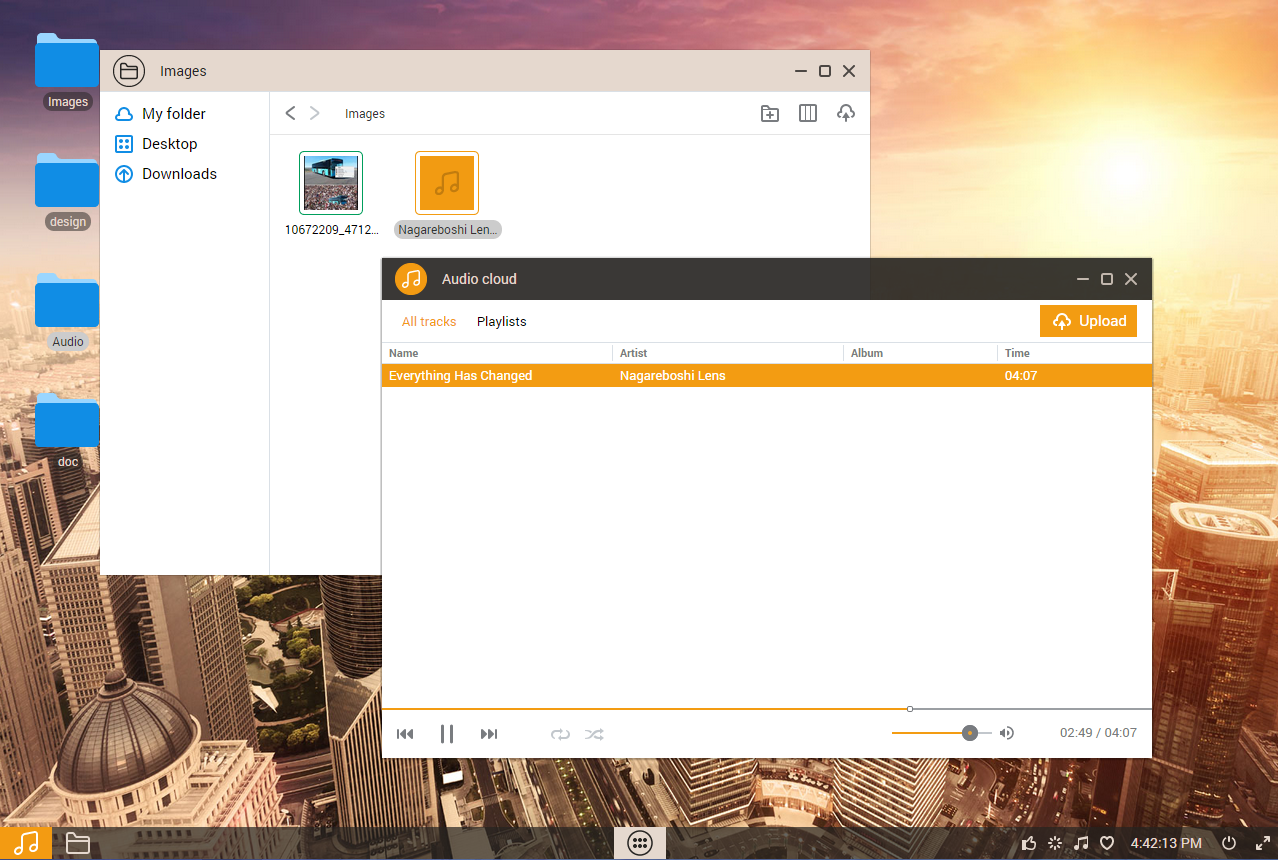Open the Images folder on the desktop
The height and width of the screenshot is (860, 1278).
click(67, 62)
